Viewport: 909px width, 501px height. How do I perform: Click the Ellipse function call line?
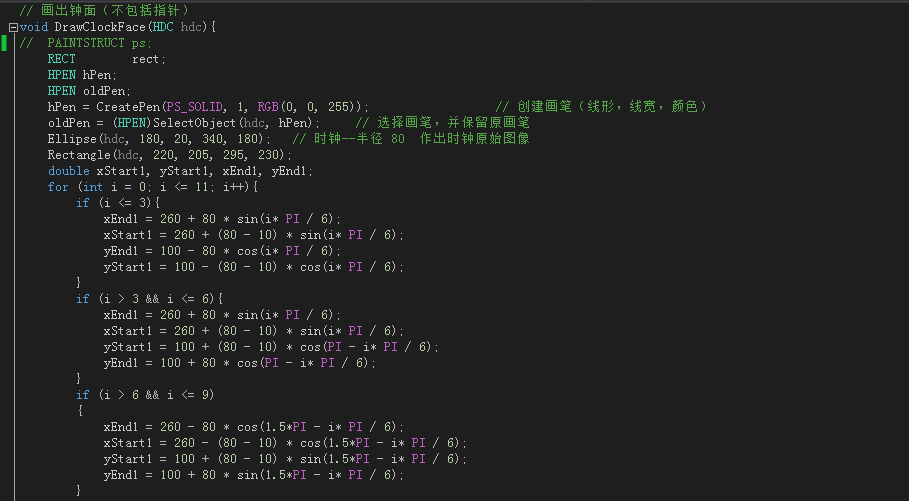[x=160, y=139]
